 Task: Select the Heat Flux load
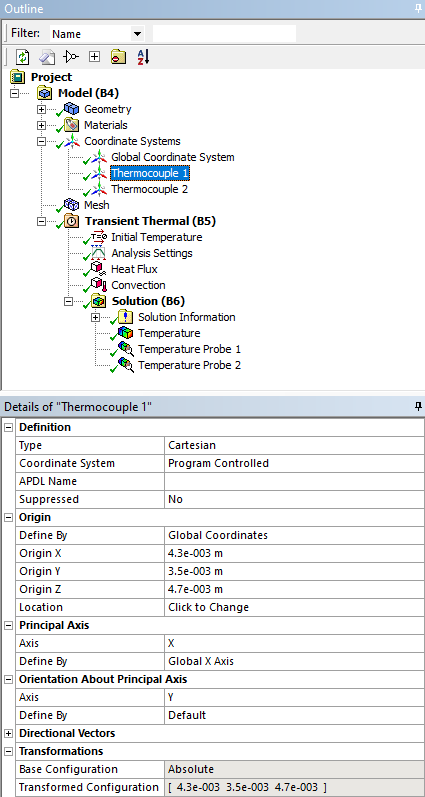tap(134, 269)
